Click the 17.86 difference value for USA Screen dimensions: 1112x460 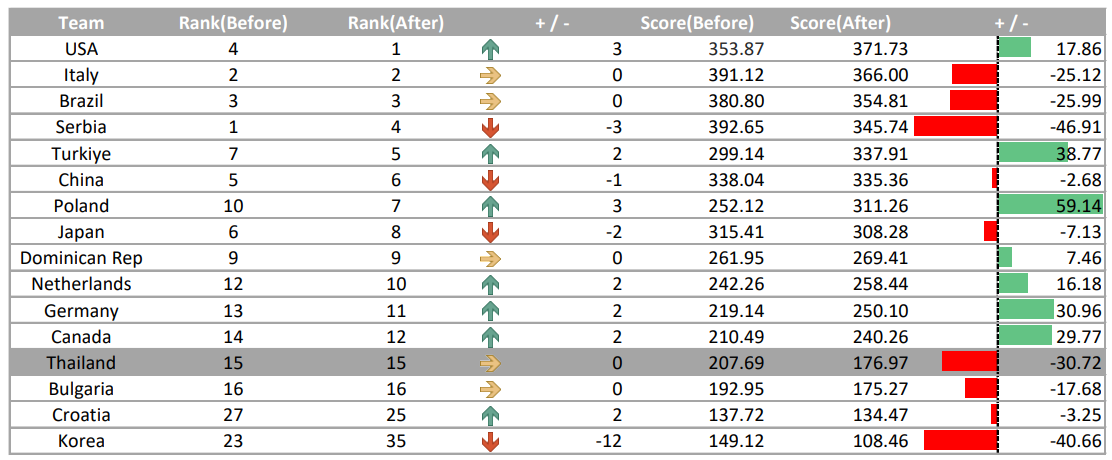click(1079, 49)
